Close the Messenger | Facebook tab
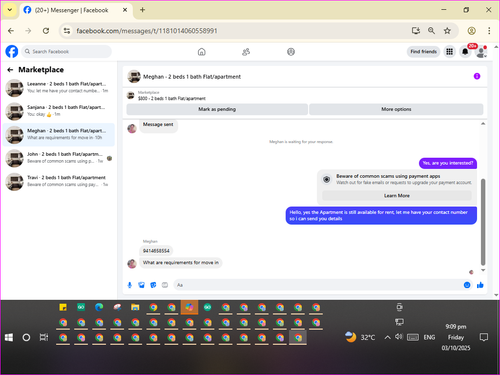The height and width of the screenshot is (375, 500). (x=125, y=10)
